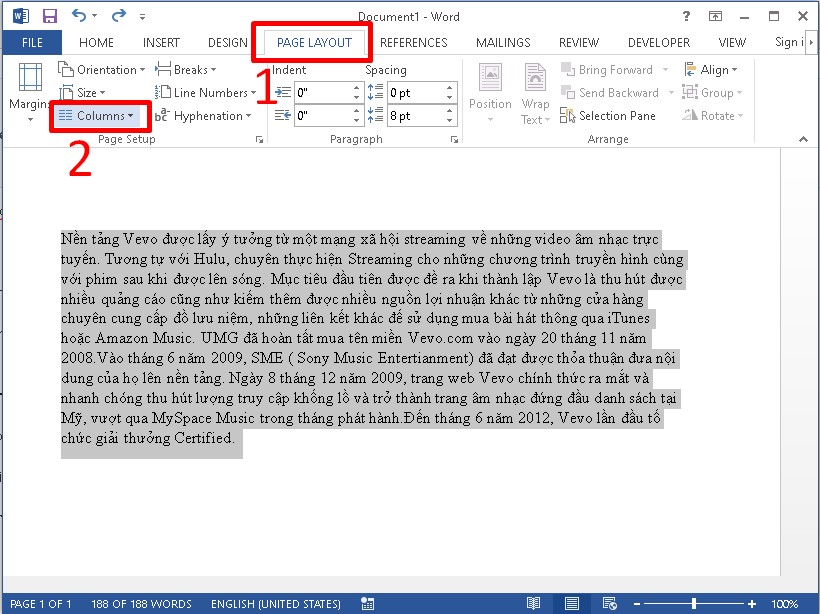The width and height of the screenshot is (820, 614).
Task: Zoom in using the zoom slider plus button
Action: 751,603
